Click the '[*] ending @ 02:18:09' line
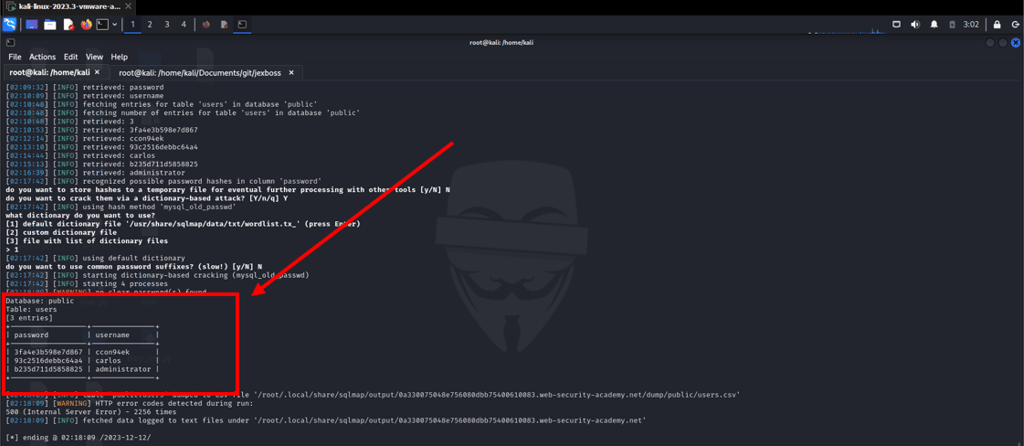This screenshot has height=446, width=1024. 78,438
